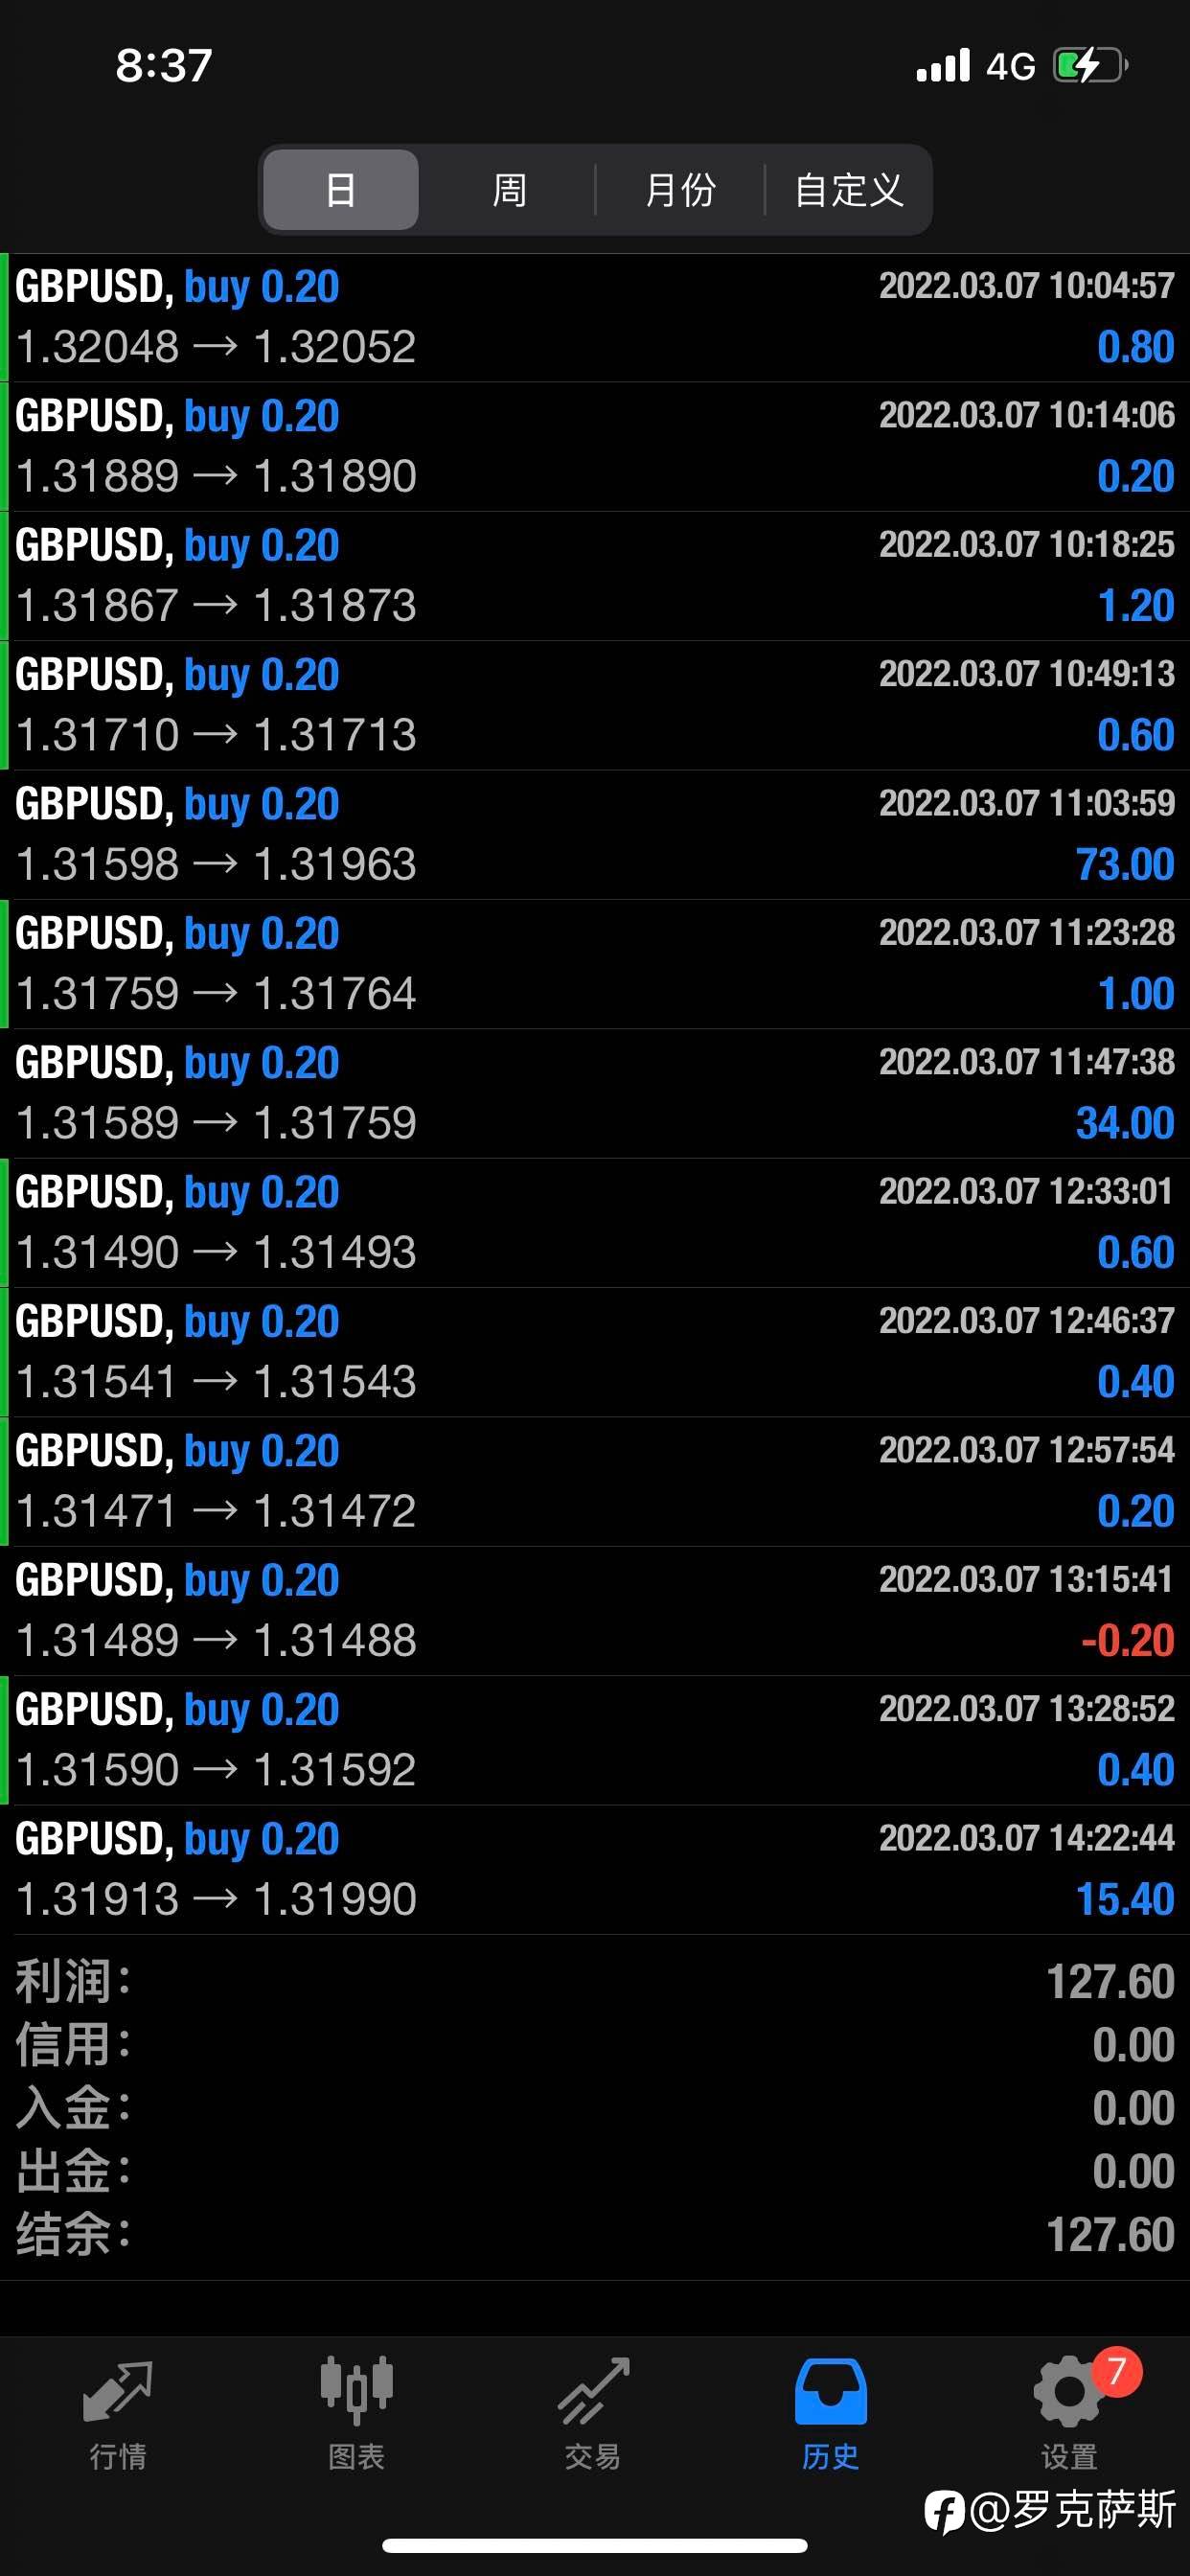Tap the red notification badge 7
Viewport: 1190px width, 2576px height.
point(1117,2371)
